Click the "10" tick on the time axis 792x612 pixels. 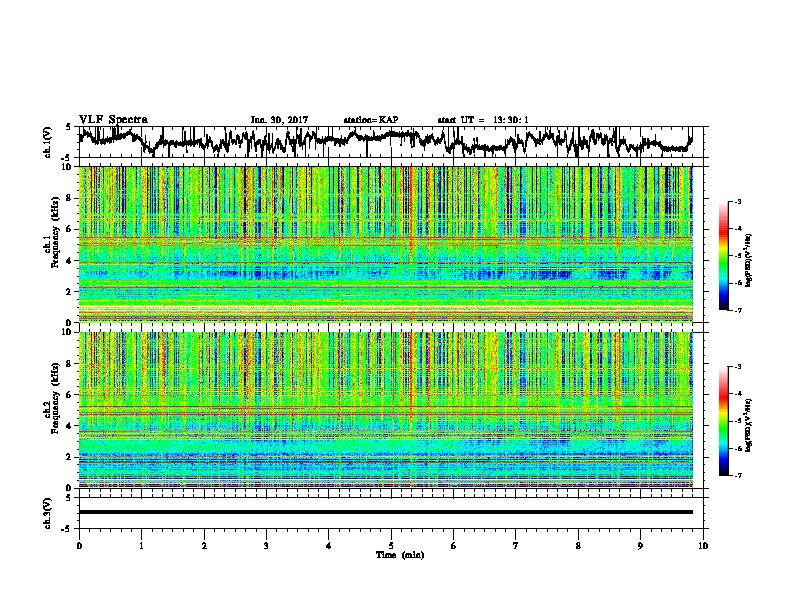click(703, 546)
